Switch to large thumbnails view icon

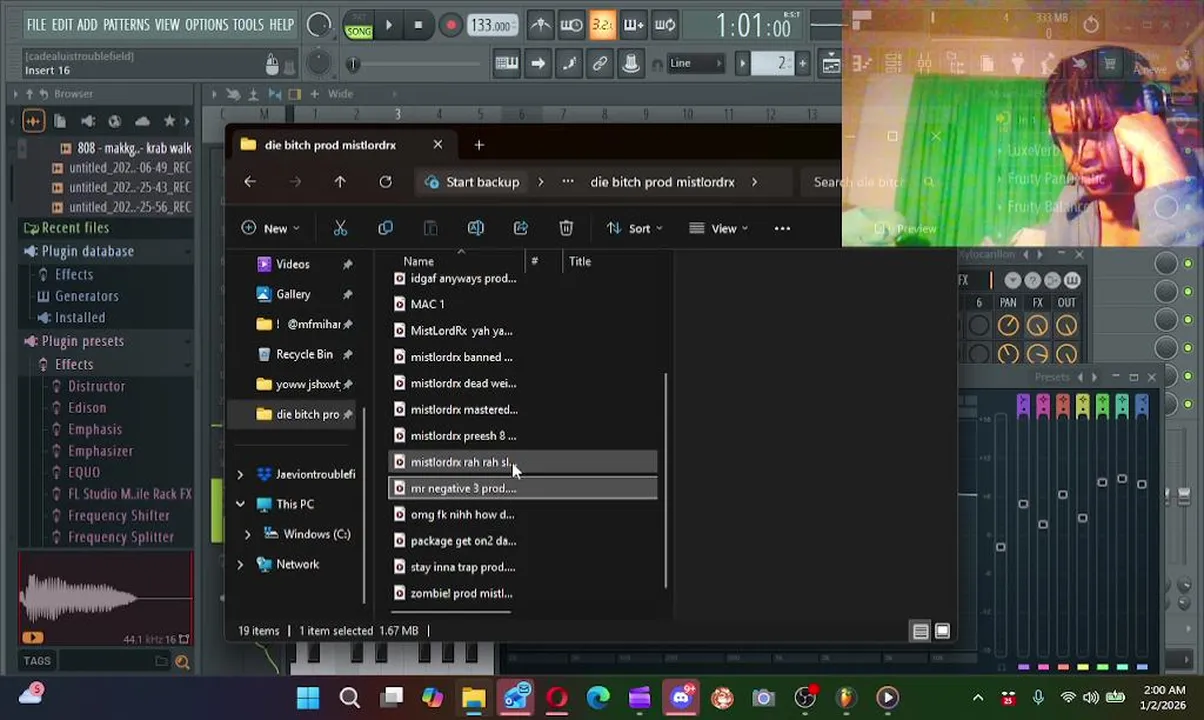pos(942,631)
